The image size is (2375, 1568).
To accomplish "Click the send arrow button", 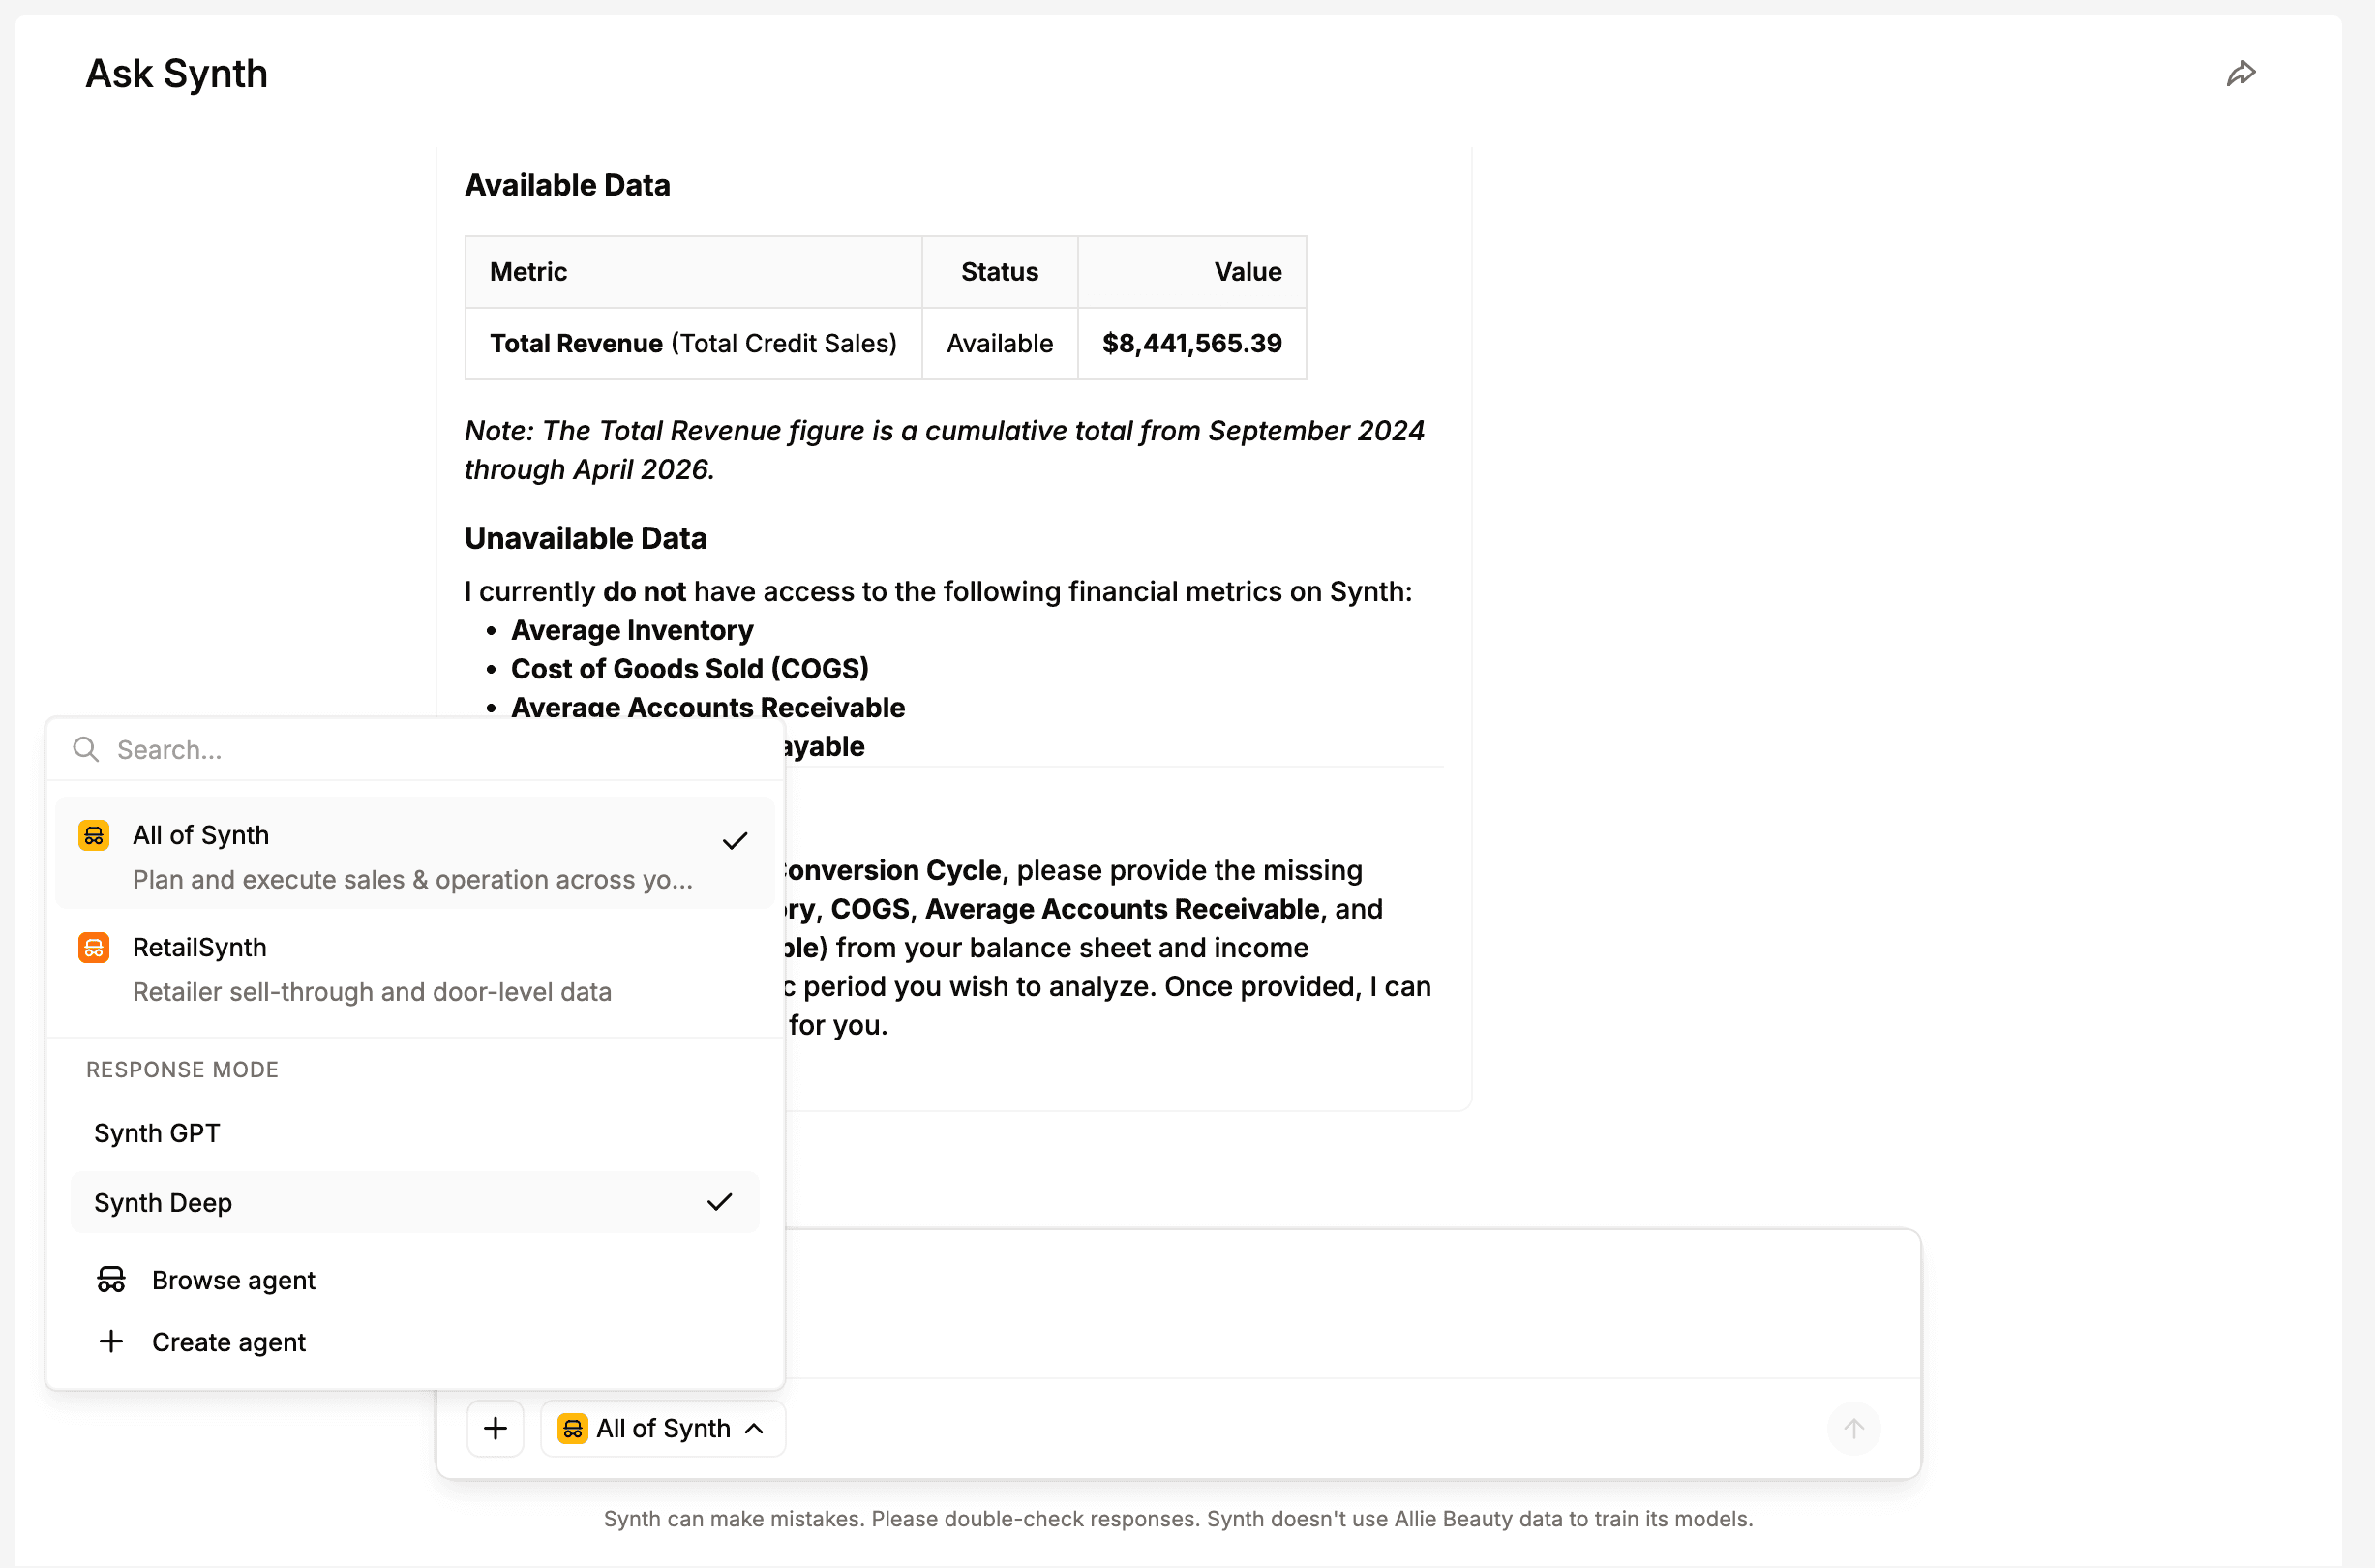I will [x=1853, y=1428].
